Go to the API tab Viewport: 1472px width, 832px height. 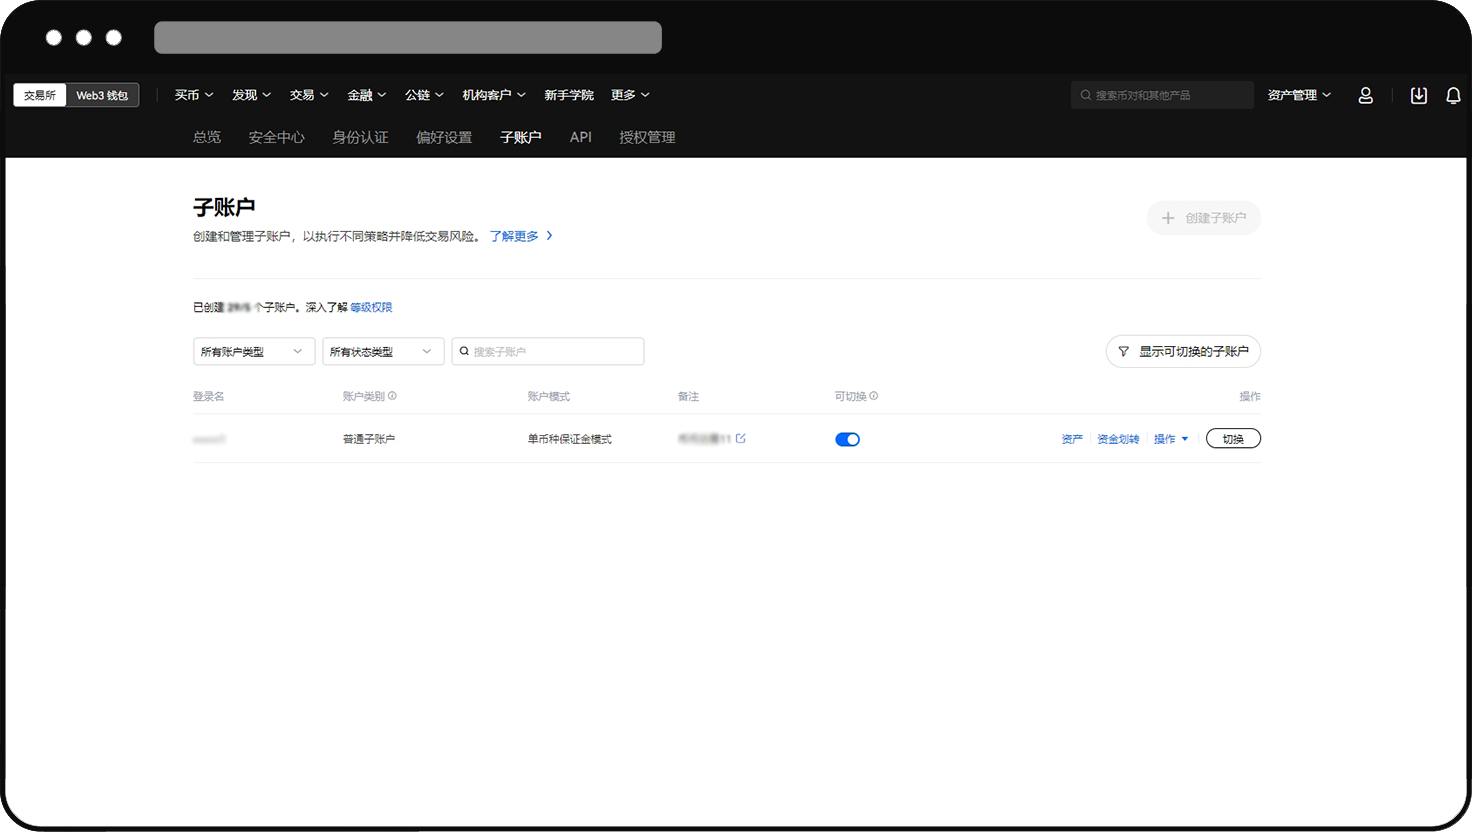(x=581, y=137)
